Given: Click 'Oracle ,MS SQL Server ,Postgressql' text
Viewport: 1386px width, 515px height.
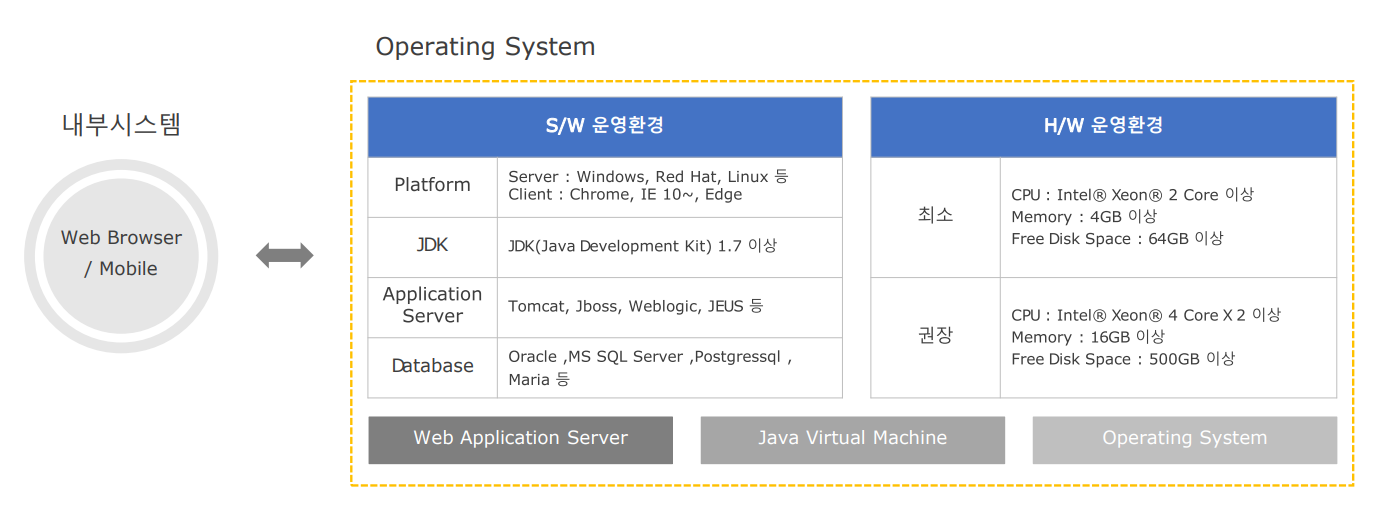Looking at the screenshot, I should tap(650, 357).
